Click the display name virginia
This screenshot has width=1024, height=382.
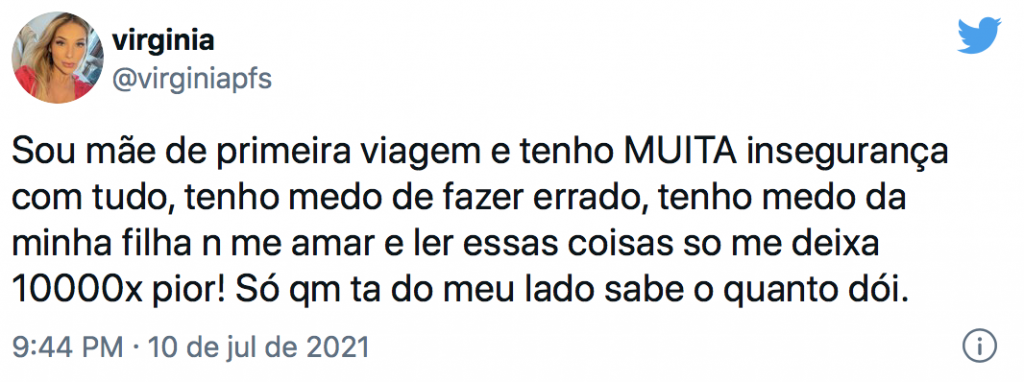(163, 41)
